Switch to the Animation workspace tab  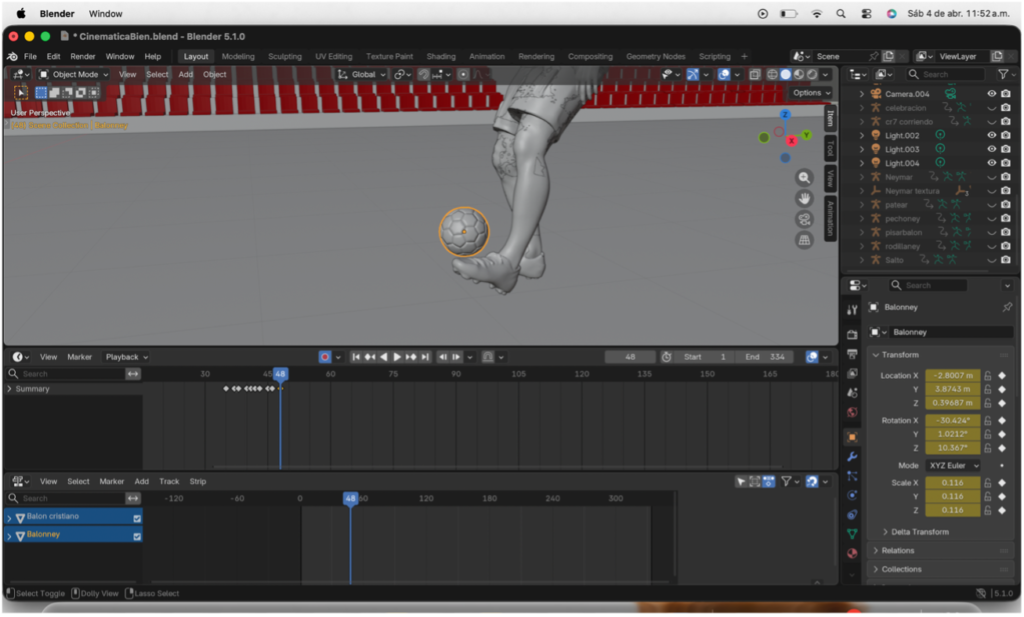point(487,56)
